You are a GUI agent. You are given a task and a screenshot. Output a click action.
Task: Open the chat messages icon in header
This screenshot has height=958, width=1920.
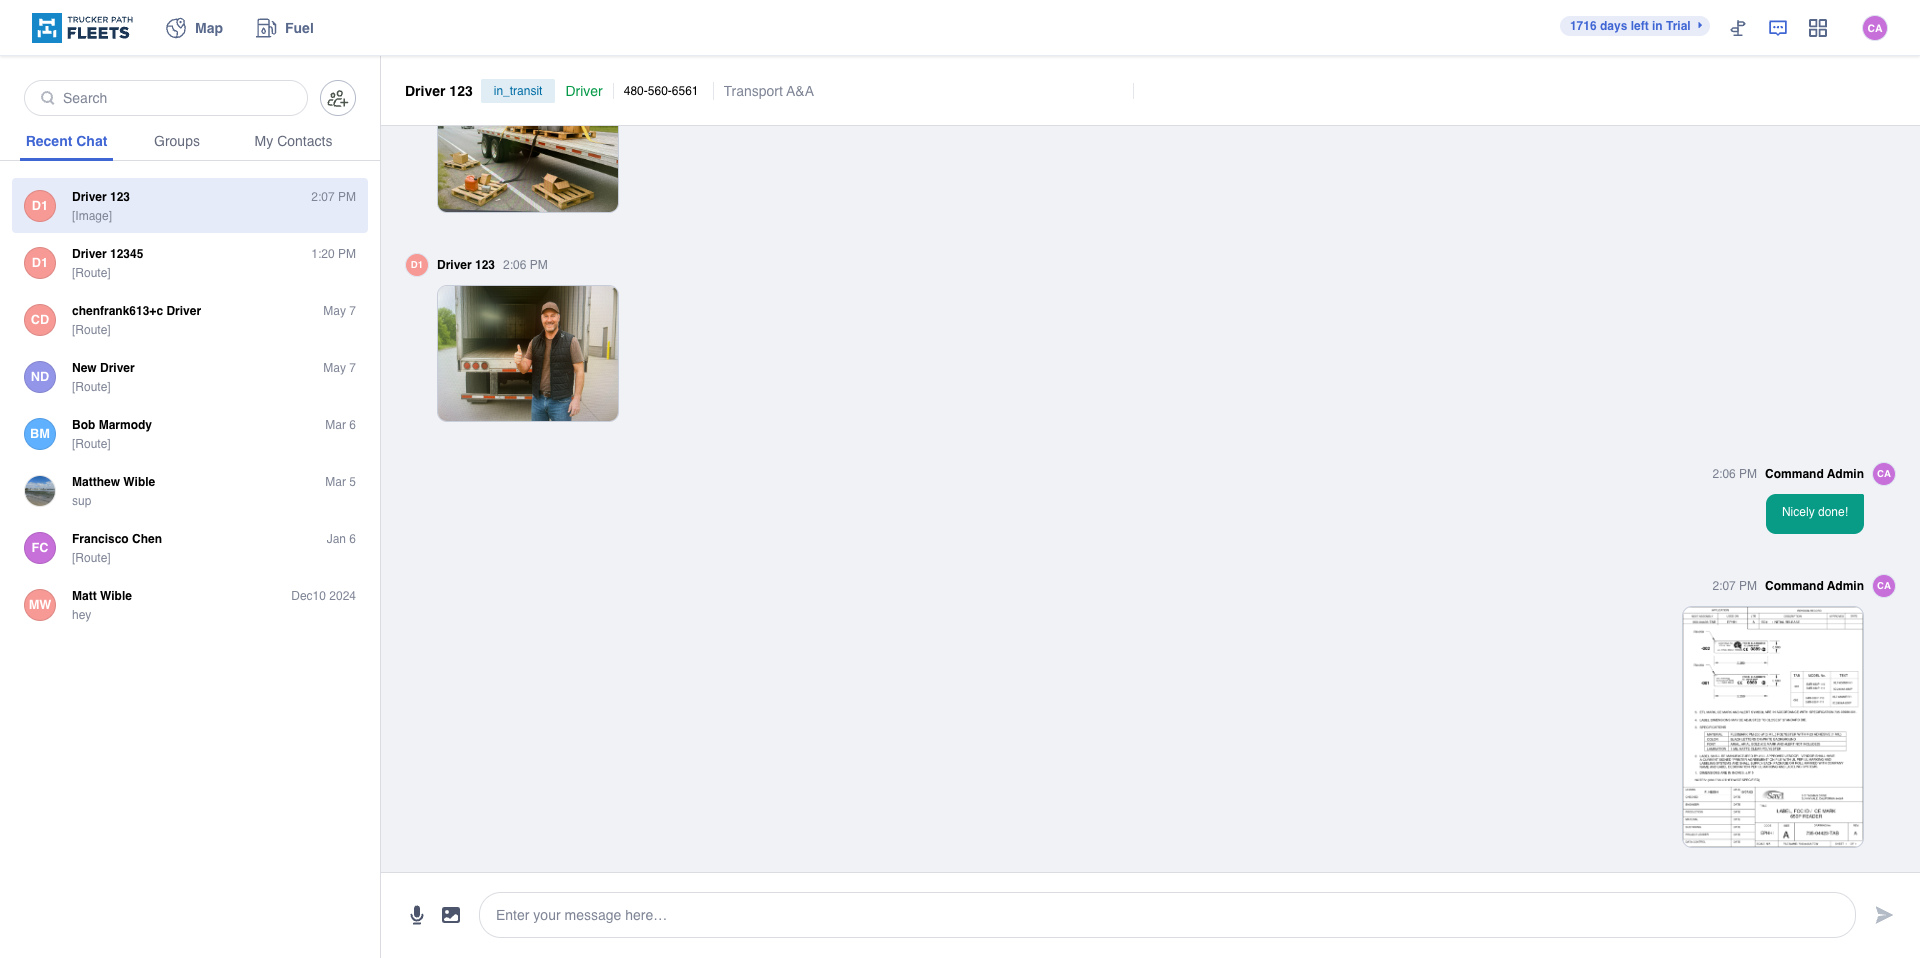(1778, 28)
